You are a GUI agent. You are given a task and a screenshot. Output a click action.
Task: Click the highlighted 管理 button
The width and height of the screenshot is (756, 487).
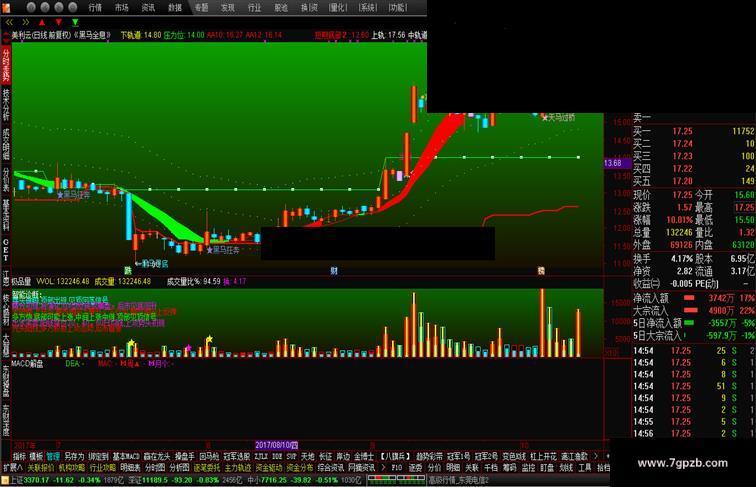[53, 456]
